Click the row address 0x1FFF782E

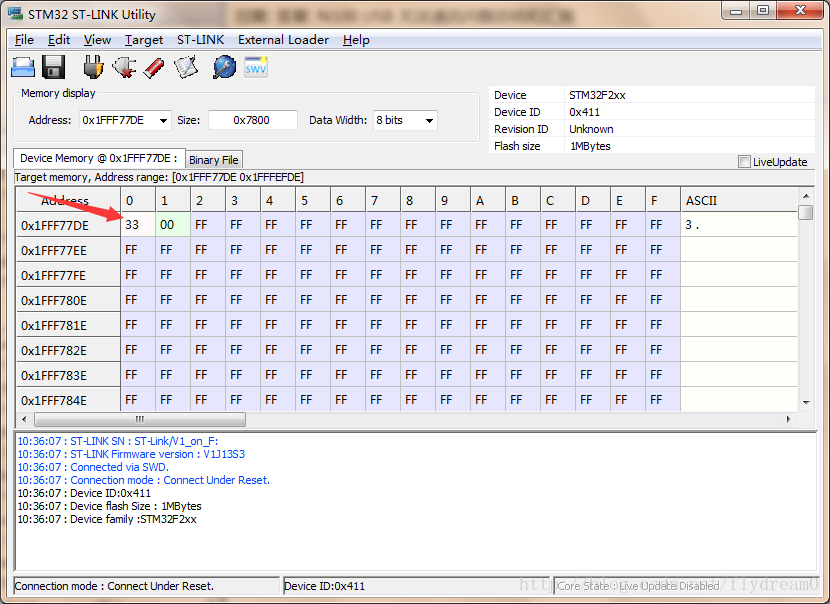(68, 350)
